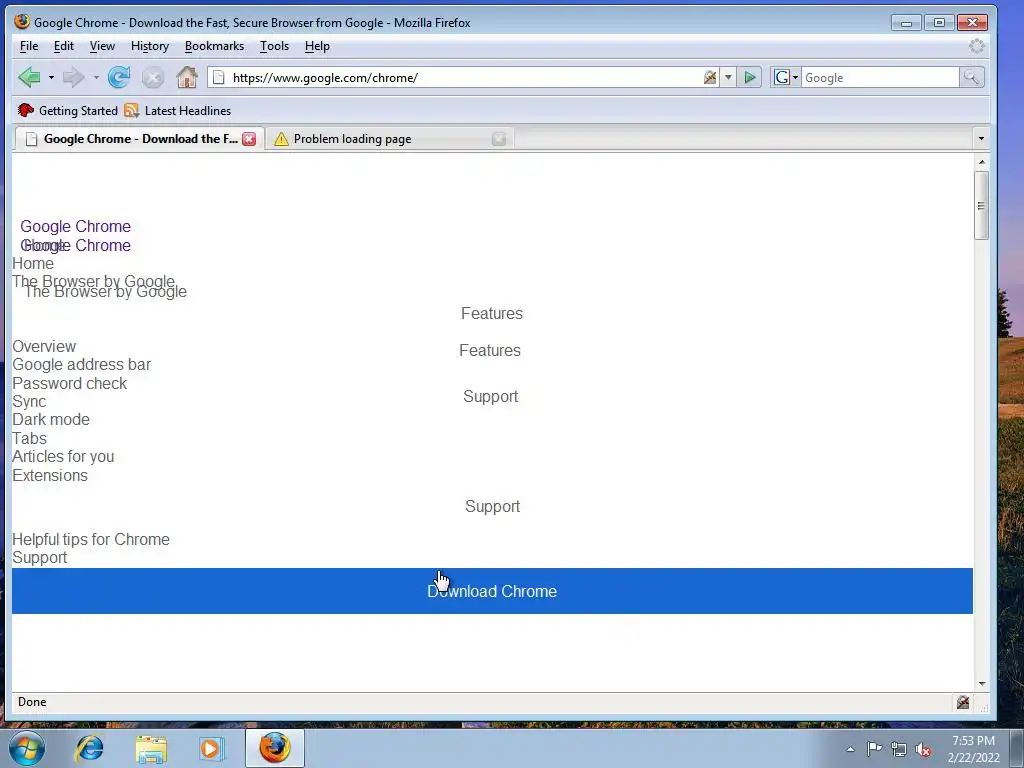Click the taskbar clock showing 7:53 PM
This screenshot has width=1024, height=768.
pos(973,749)
